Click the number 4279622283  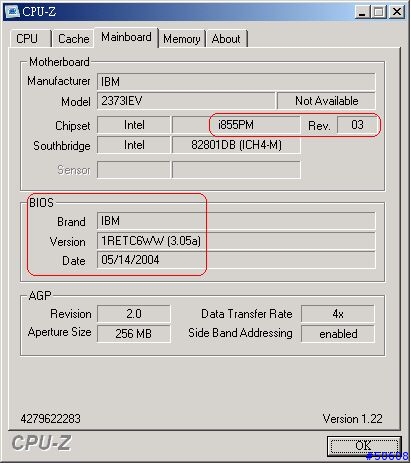click(x=50, y=419)
